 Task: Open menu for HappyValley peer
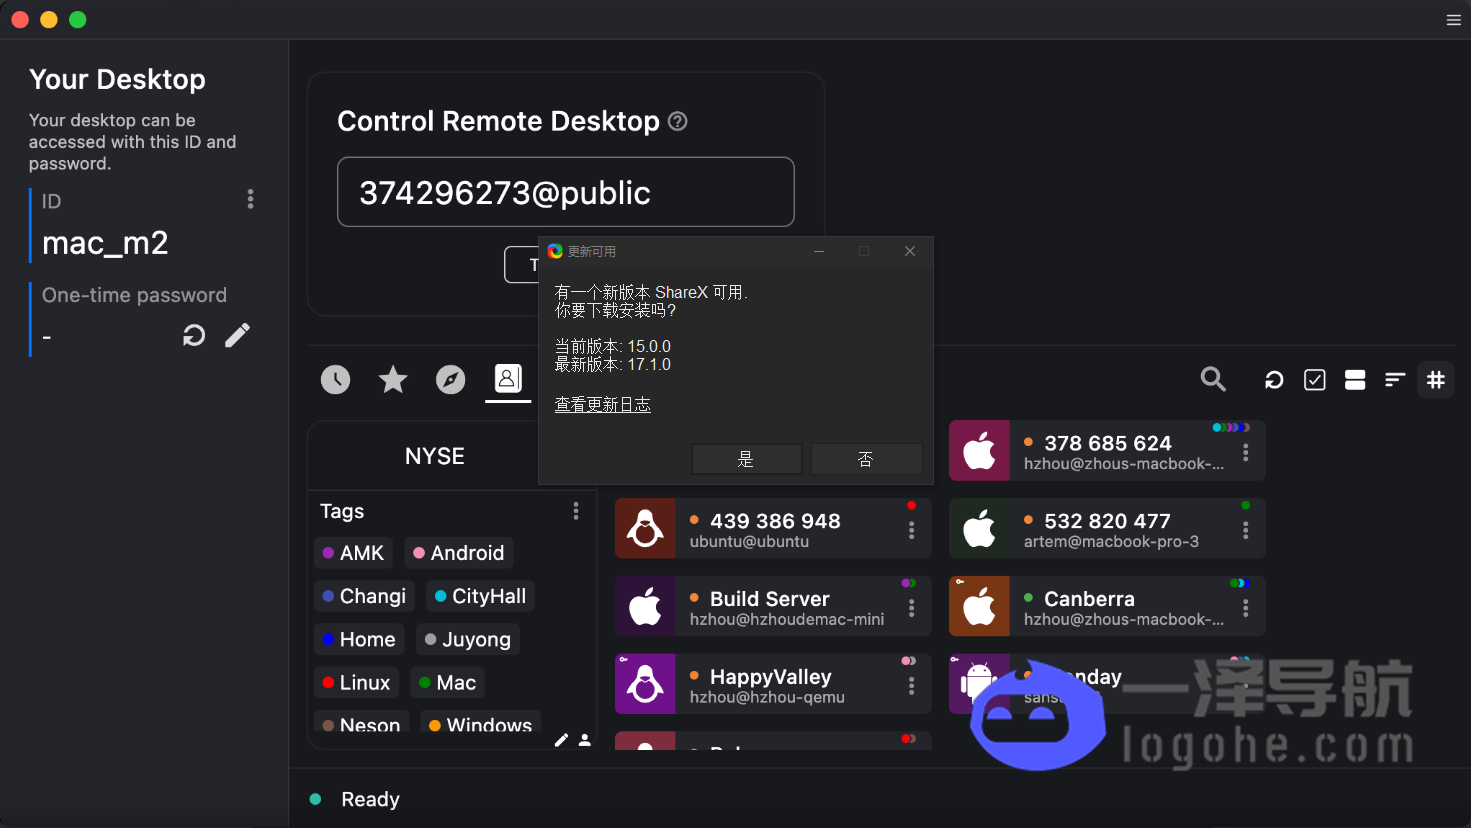[x=911, y=685]
